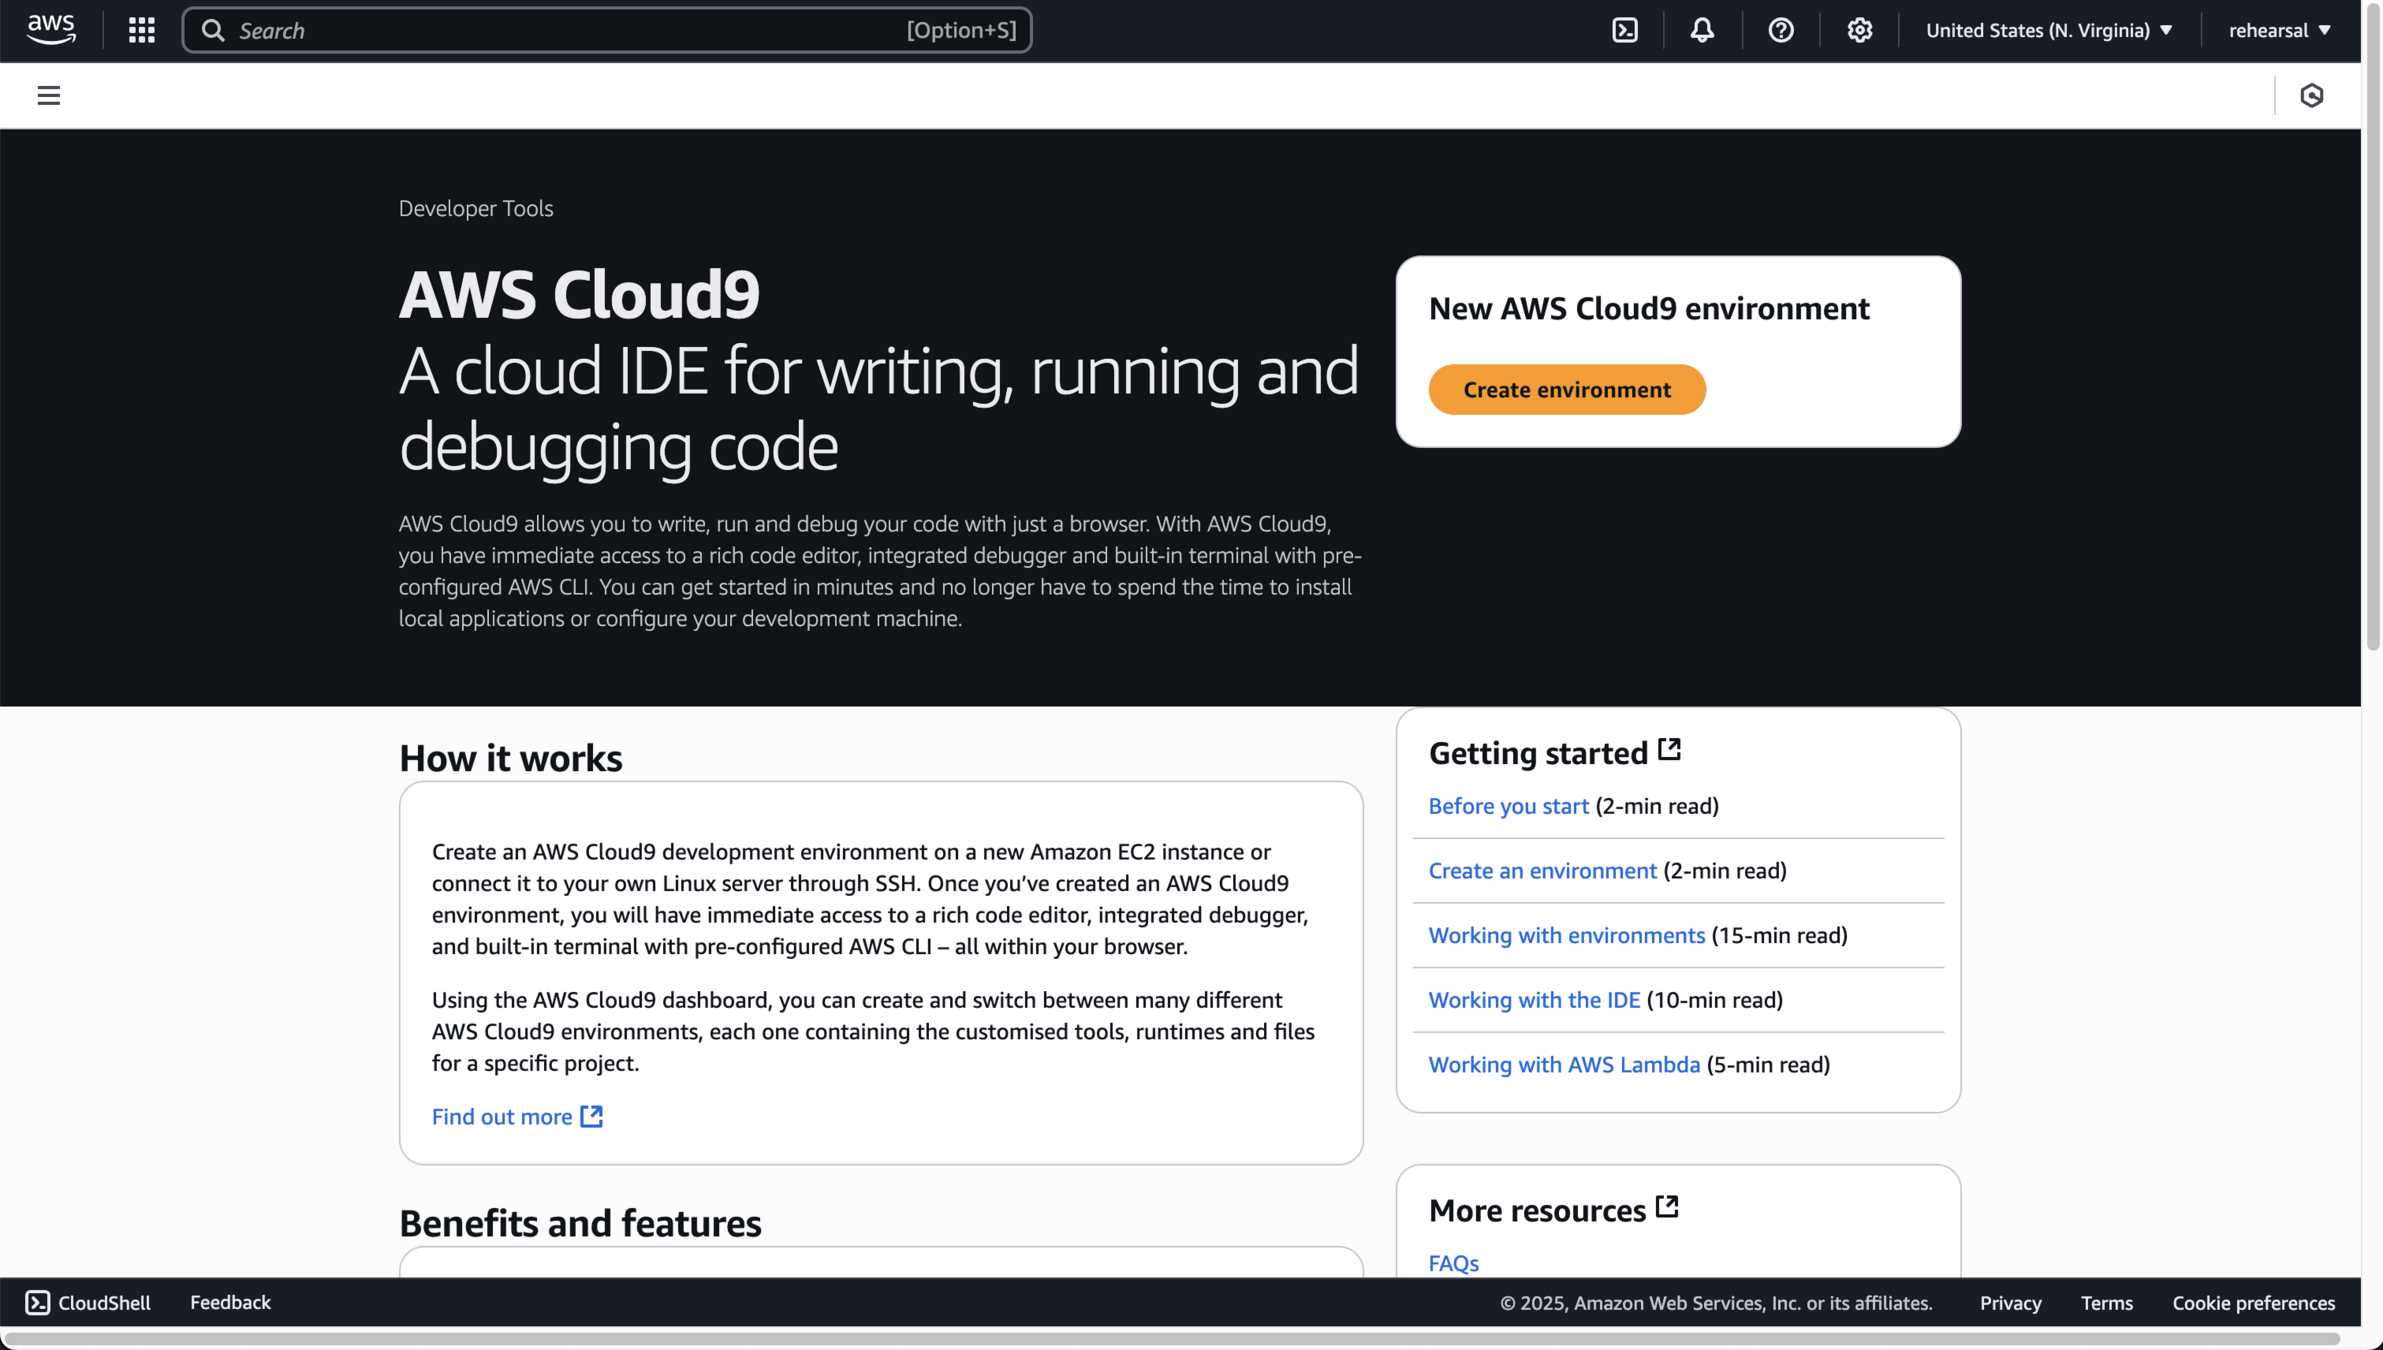Open the Before you start link
Image resolution: width=2383 pixels, height=1350 pixels.
pos(1508,806)
